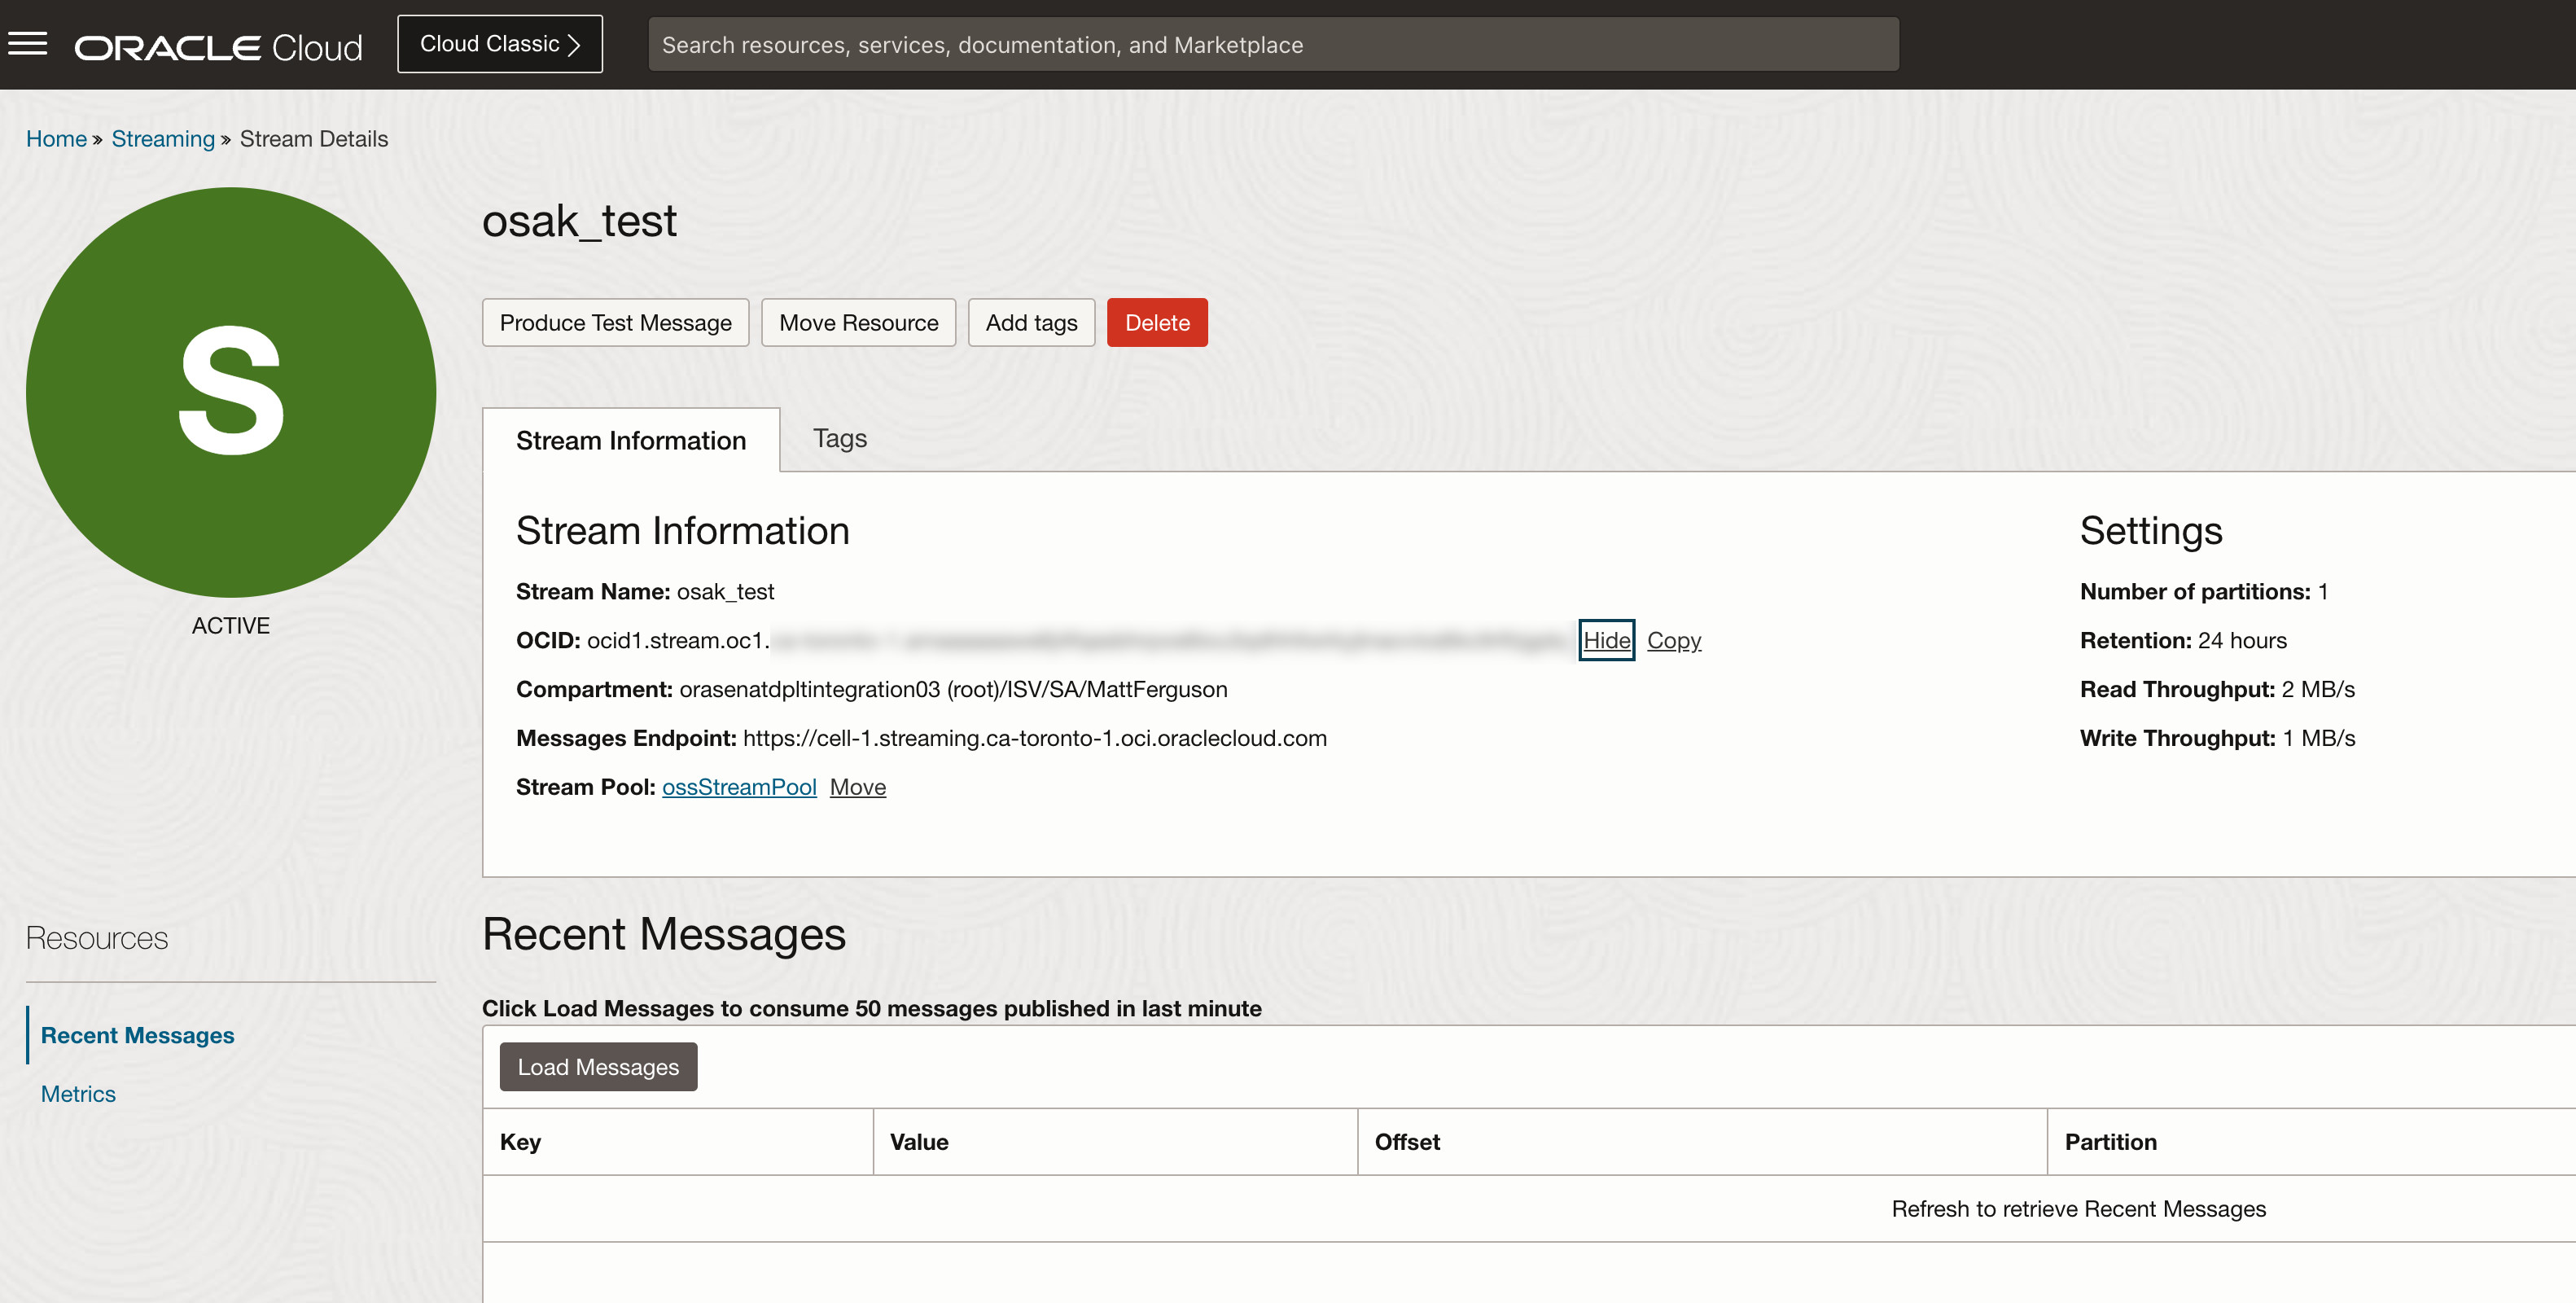Image resolution: width=2576 pixels, height=1303 pixels.
Task: Open Metrics in Resources sidebar
Action: coord(78,1094)
